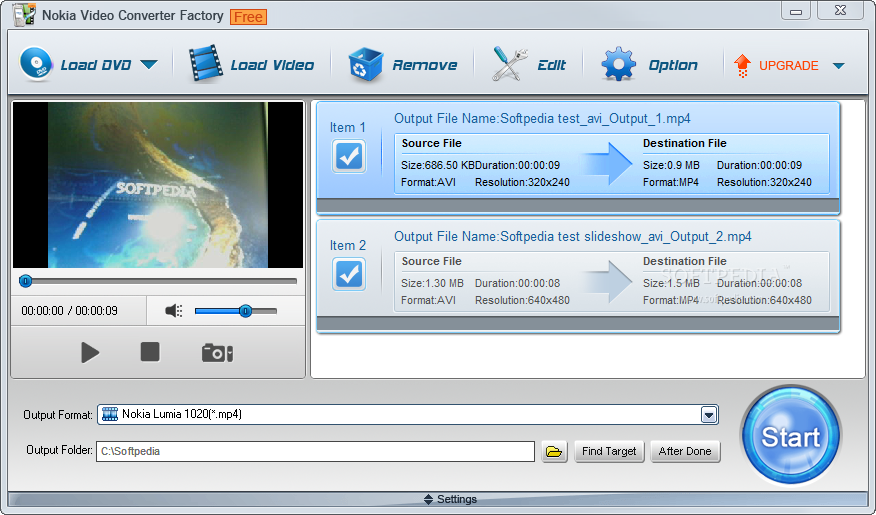The height and width of the screenshot is (515, 876).
Task: Click playback time 00:00:00 / 00:00:09
Action: click(x=69, y=311)
